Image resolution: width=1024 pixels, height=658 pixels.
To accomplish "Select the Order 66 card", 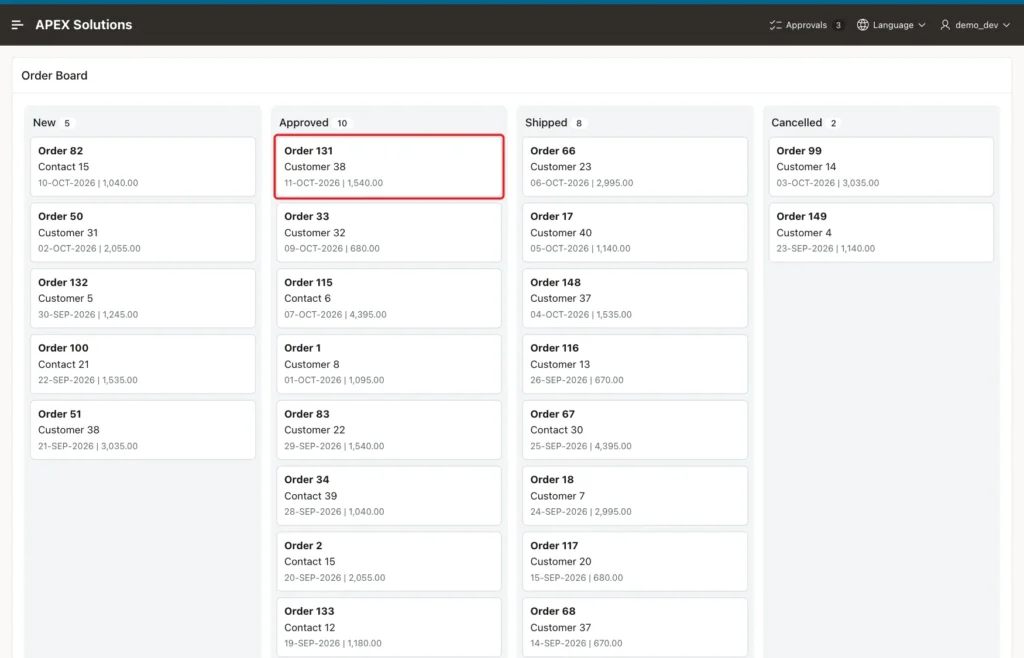I will point(635,166).
